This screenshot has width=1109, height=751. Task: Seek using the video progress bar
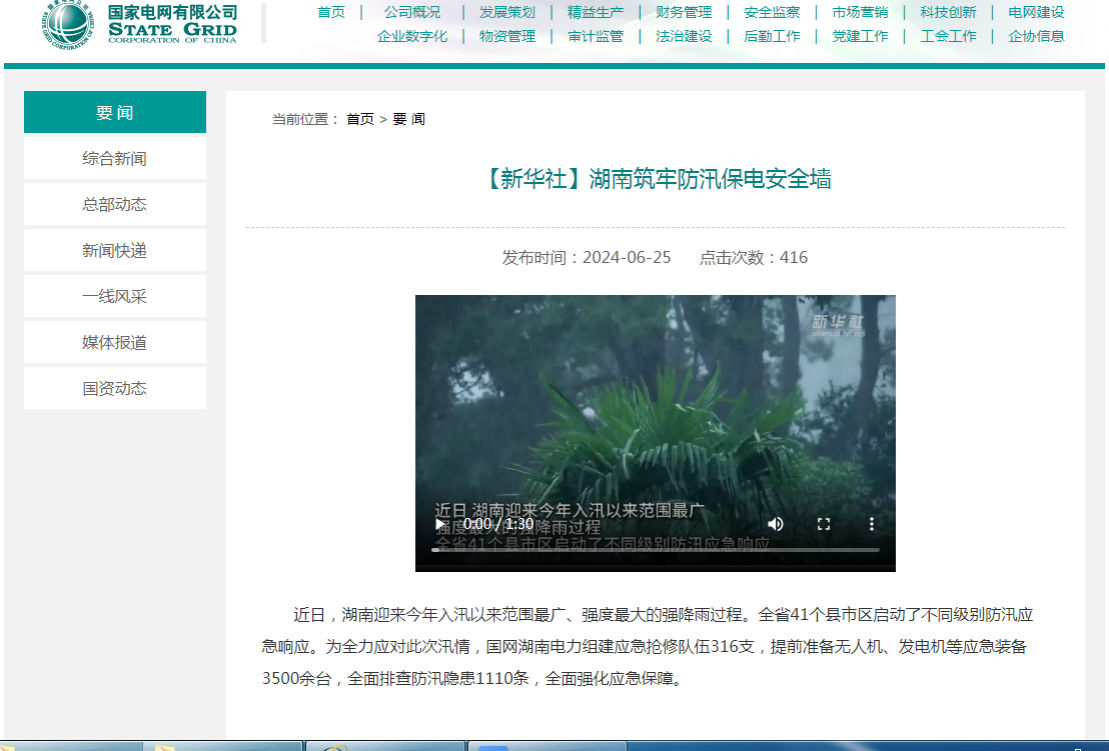pos(656,549)
